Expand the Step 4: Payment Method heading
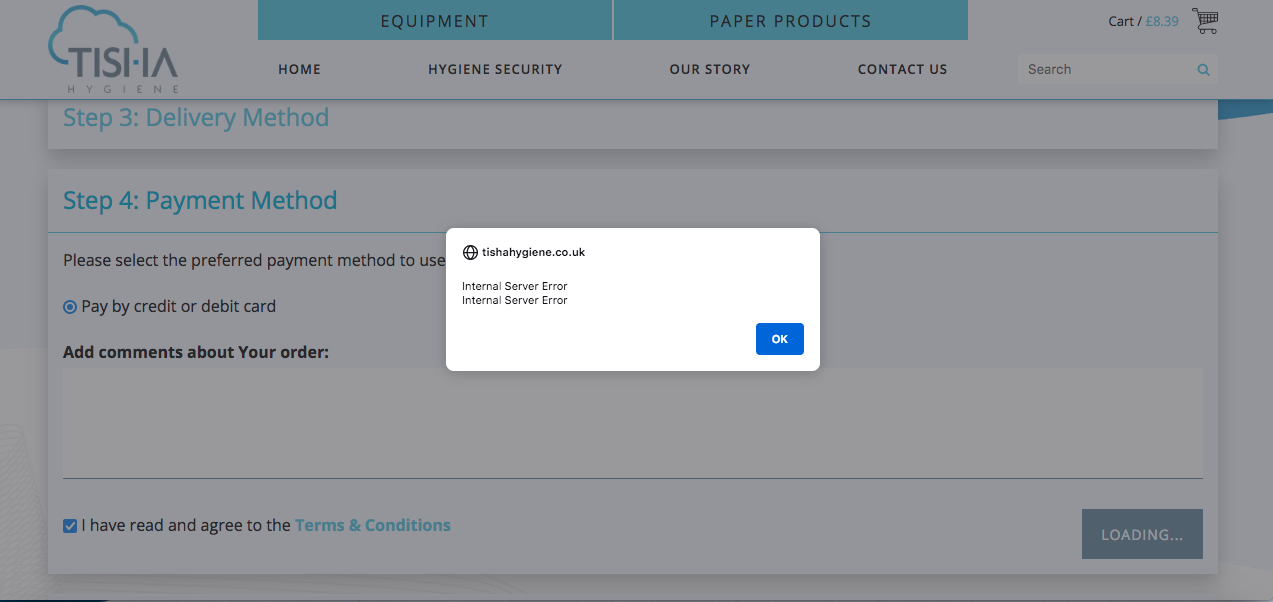The height and width of the screenshot is (602, 1273). pos(200,201)
